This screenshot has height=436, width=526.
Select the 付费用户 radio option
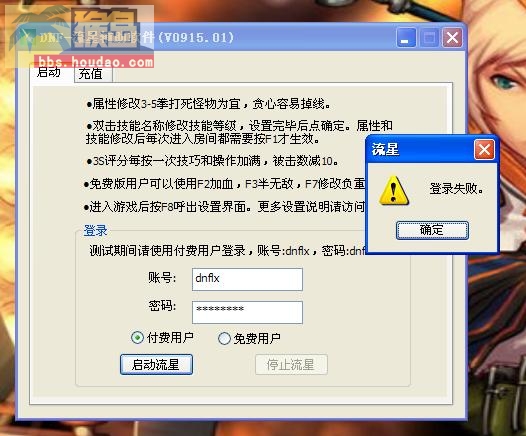[x=137, y=337]
